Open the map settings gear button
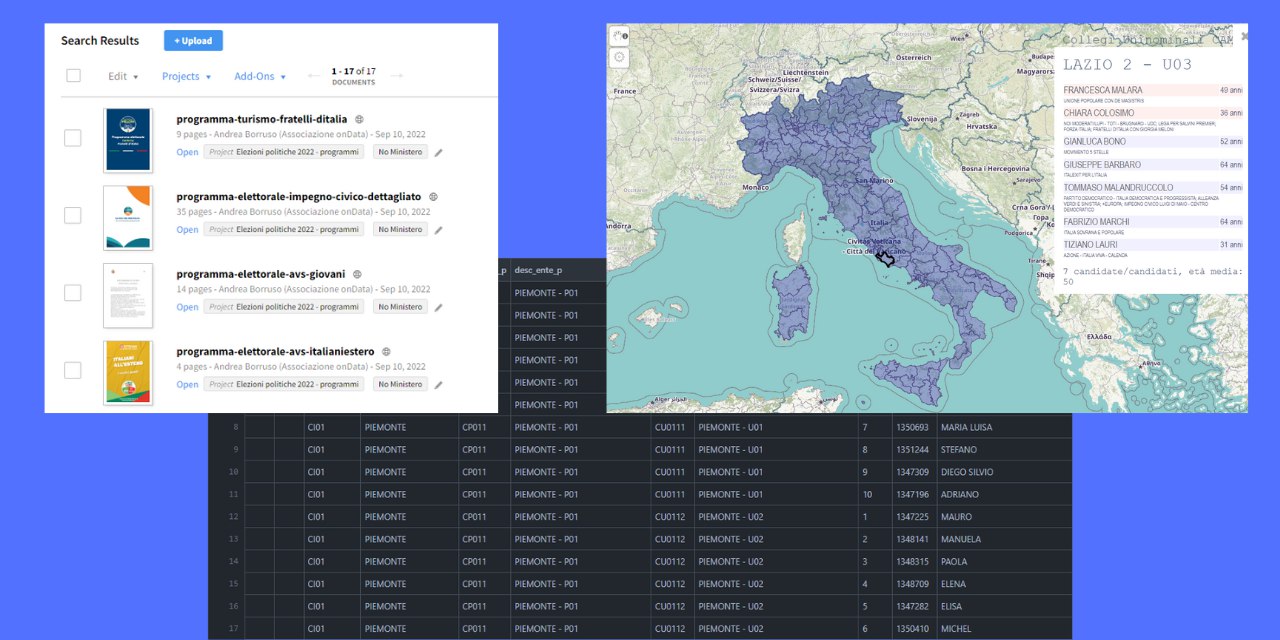 pos(620,57)
